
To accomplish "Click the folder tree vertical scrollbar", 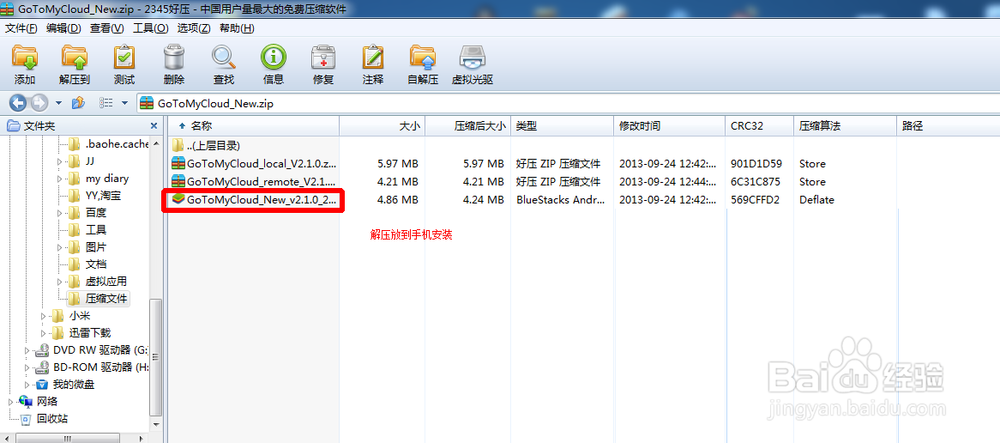I will [155, 357].
